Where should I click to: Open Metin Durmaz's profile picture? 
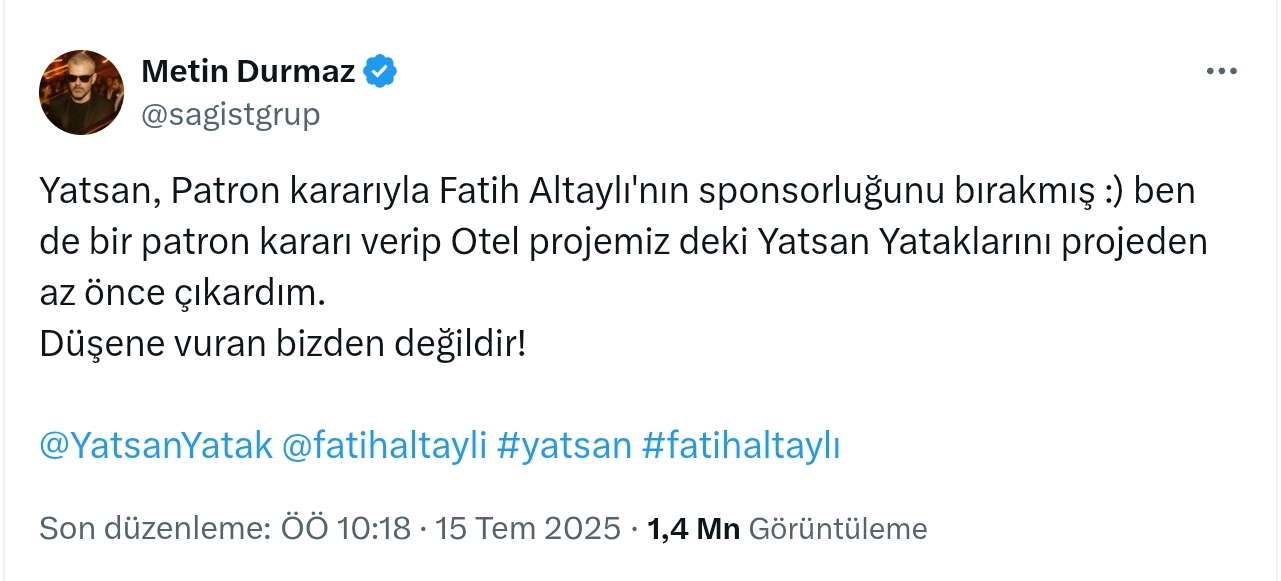(x=82, y=93)
